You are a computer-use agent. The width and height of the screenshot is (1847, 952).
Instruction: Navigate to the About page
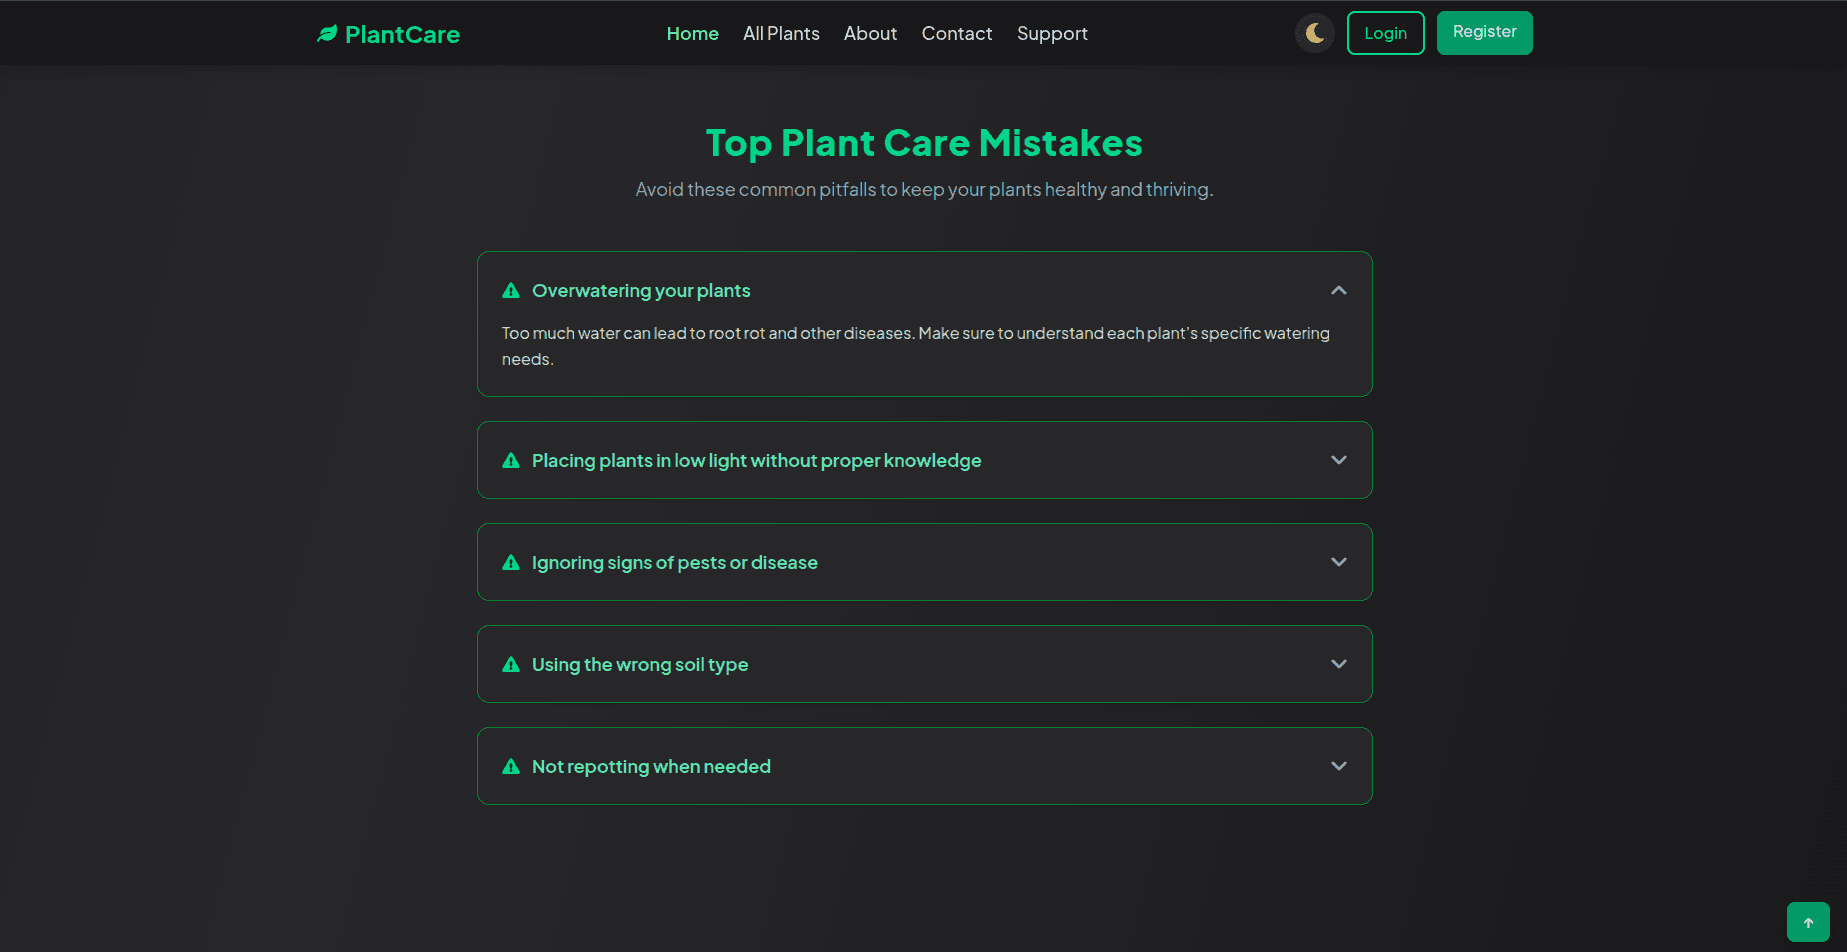pos(869,33)
